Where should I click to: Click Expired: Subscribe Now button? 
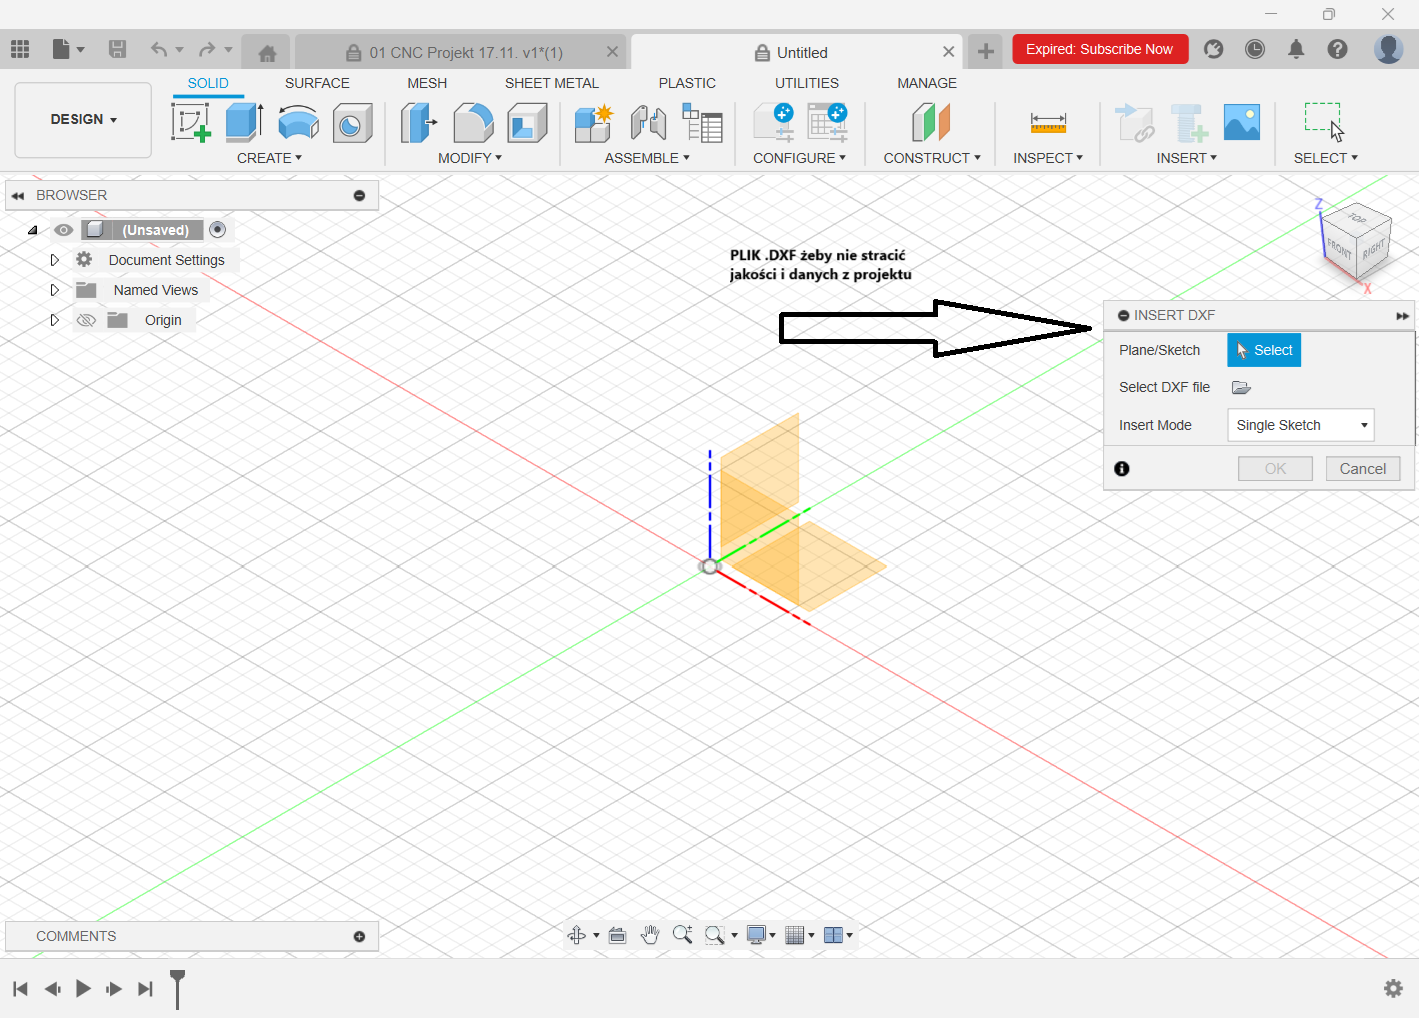click(1100, 49)
